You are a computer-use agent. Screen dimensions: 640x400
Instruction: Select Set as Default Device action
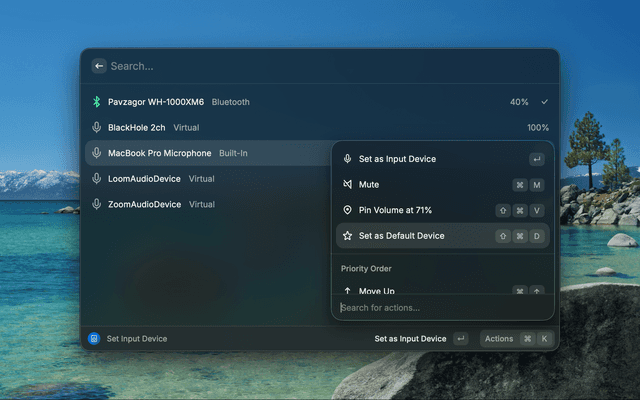[401, 236]
